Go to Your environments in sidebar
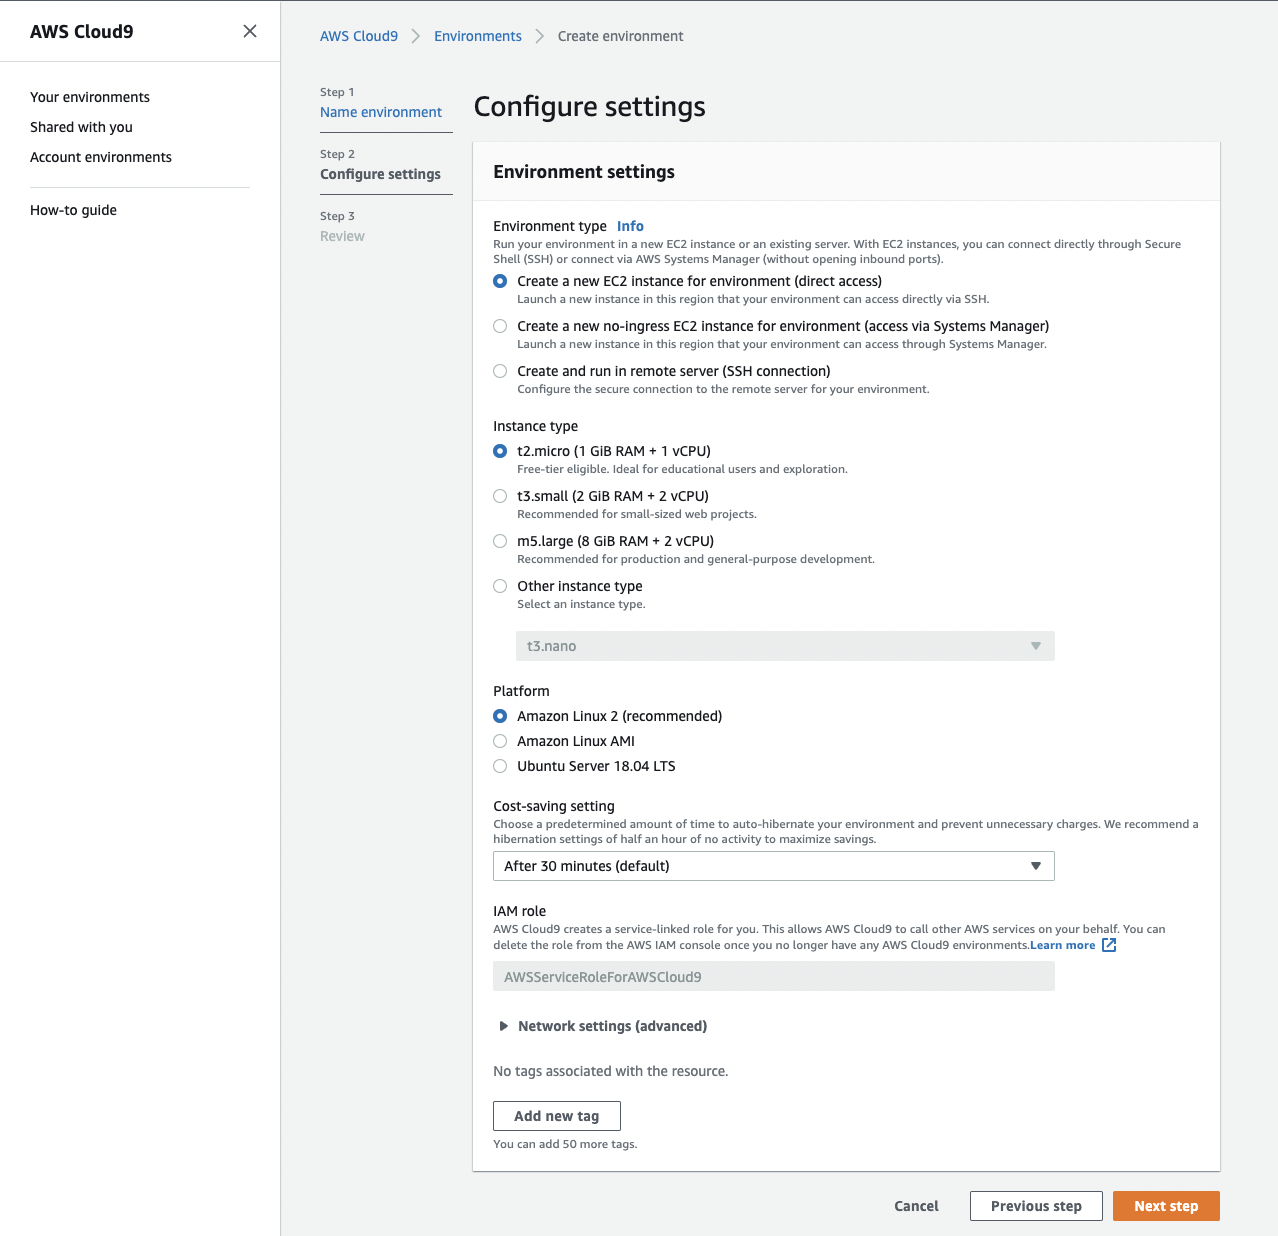 tap(90, 97)
